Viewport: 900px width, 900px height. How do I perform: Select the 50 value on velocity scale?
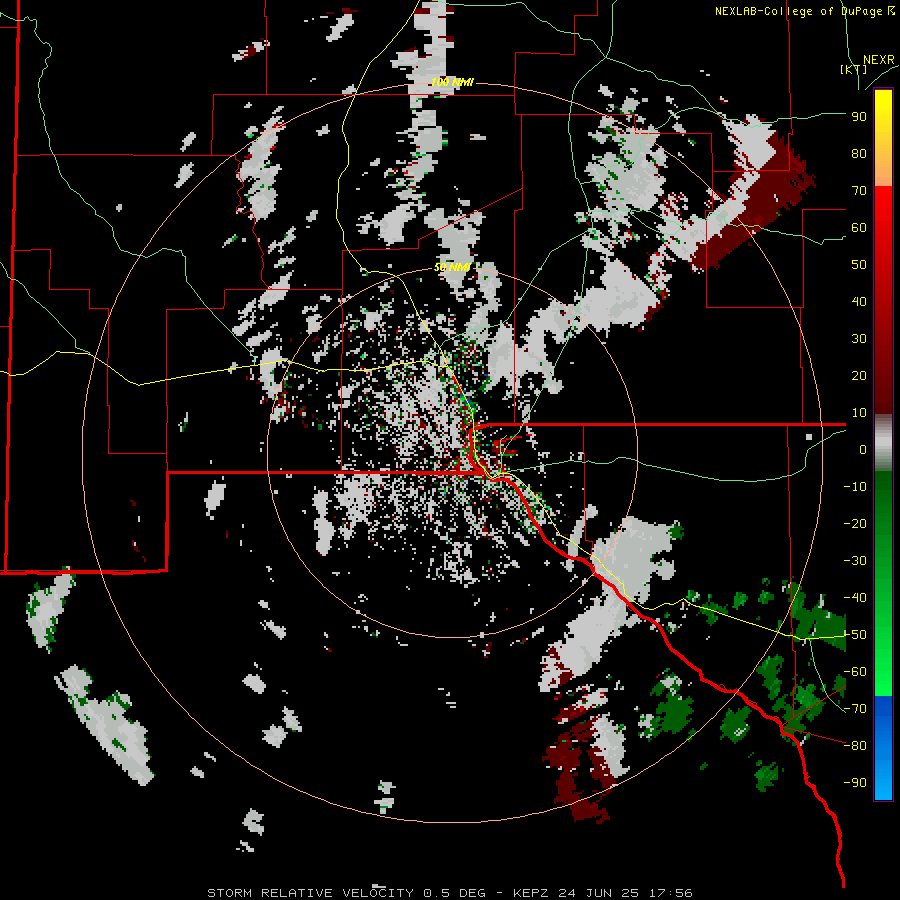click(859, 265)
